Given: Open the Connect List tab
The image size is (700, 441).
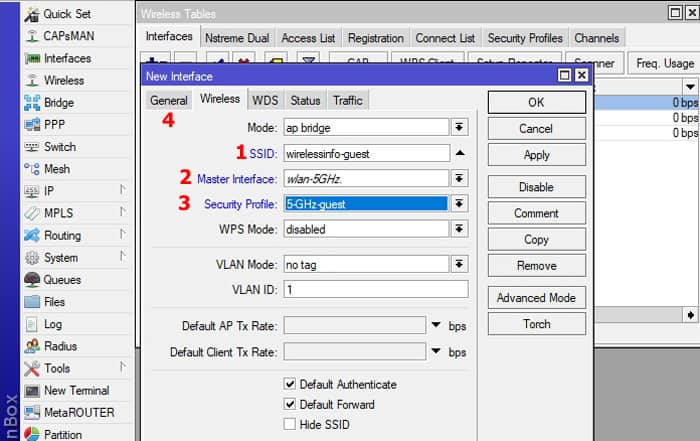Looking at the screenshot, I should (x=445, y=38).
